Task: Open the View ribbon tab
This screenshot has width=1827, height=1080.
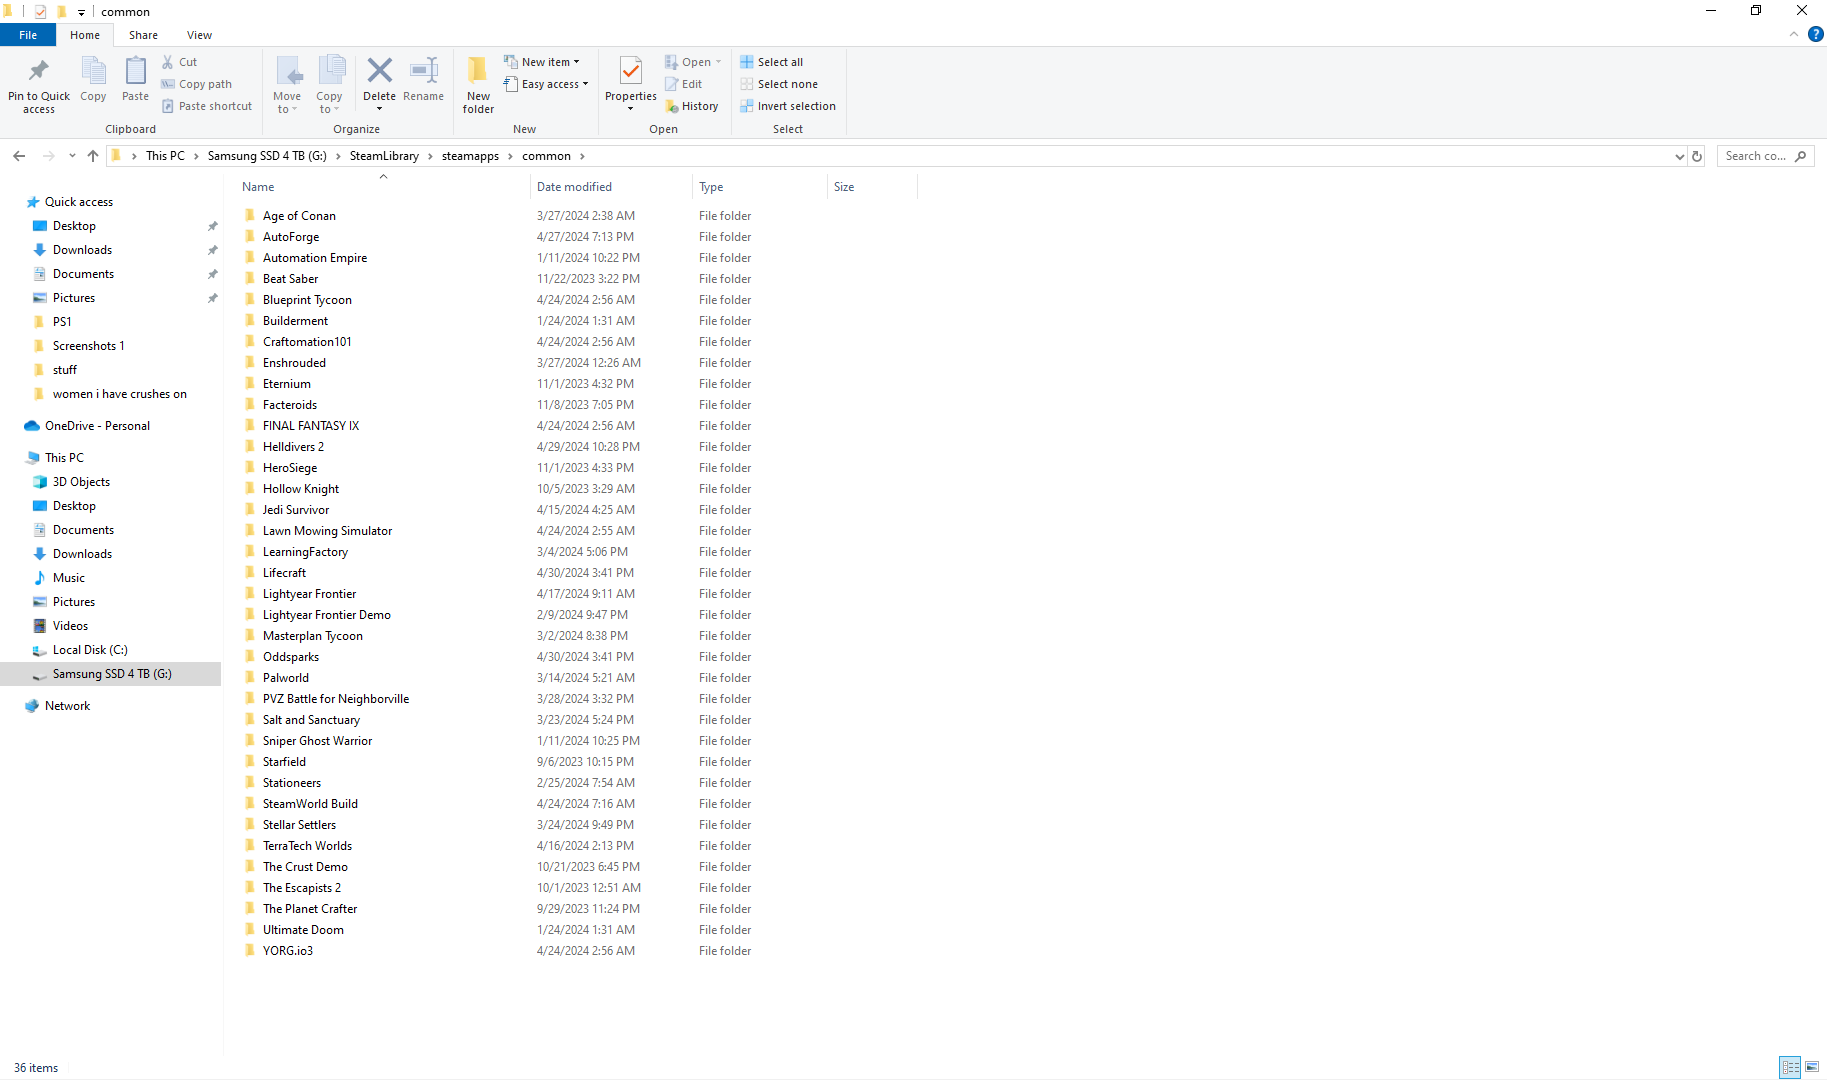Action: coord(199,35)
